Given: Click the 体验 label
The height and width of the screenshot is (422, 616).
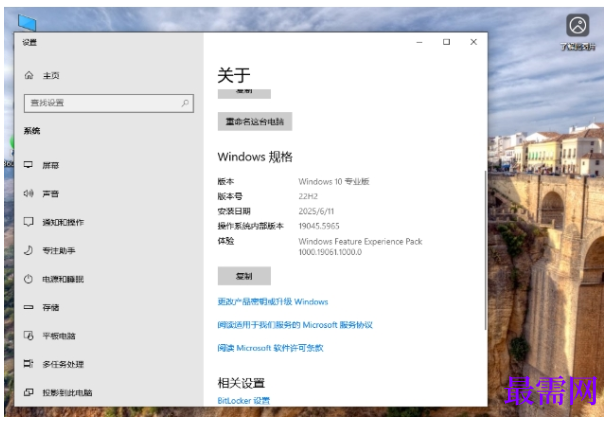Looking at the screenshot, I should [x=226, y=241].
